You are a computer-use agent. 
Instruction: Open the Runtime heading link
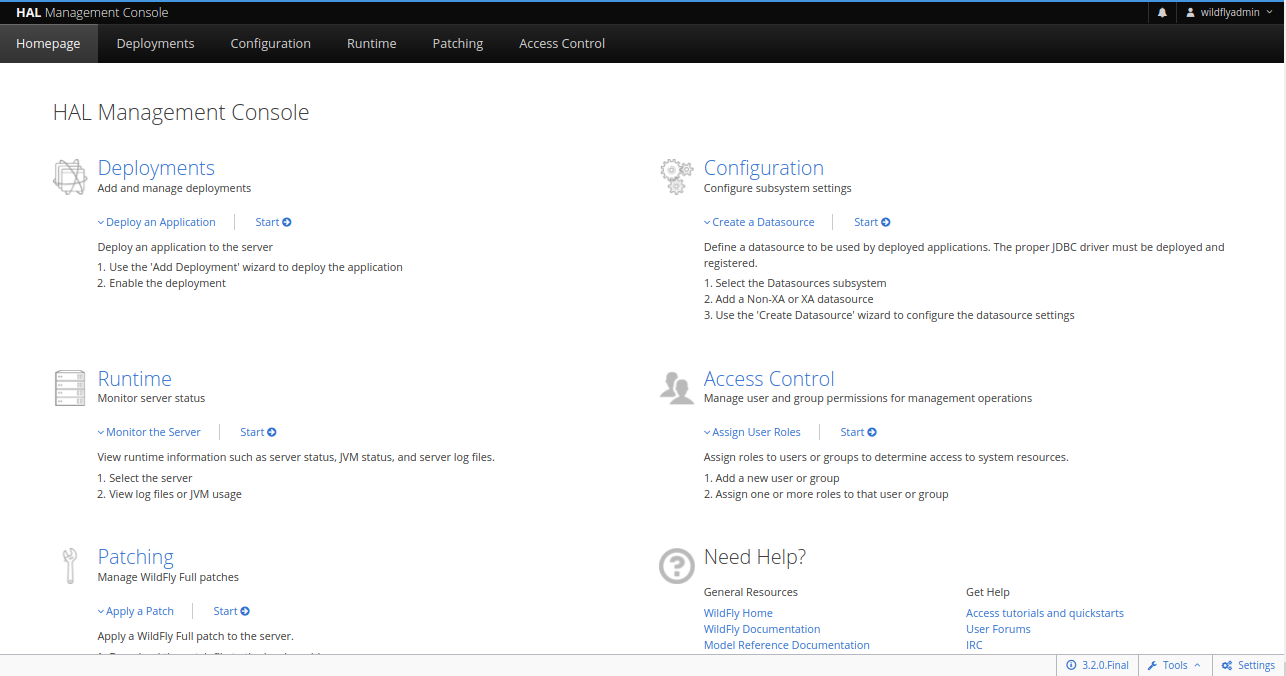[134, 379]
